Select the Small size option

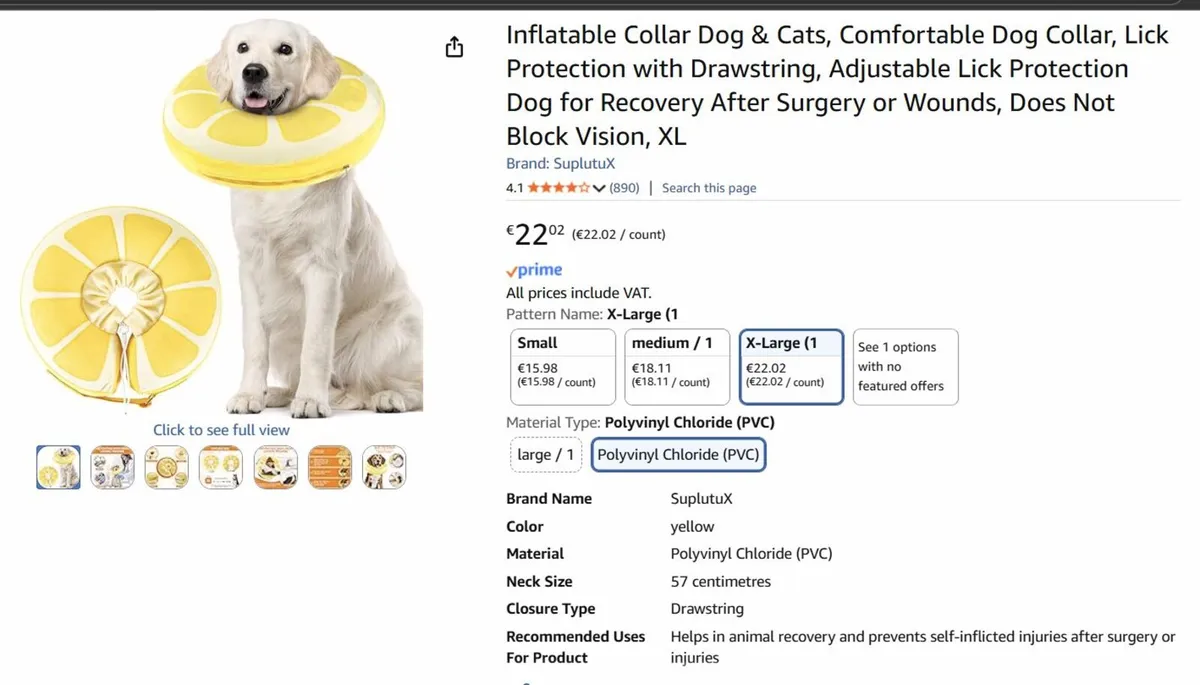click(x=562, y=367)
